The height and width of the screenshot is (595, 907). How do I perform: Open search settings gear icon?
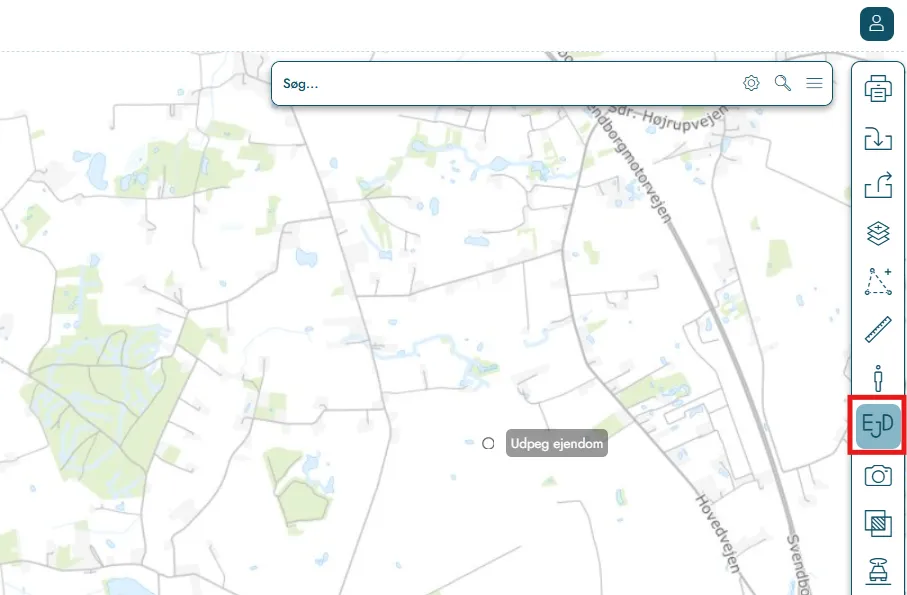tap(751, 83)
